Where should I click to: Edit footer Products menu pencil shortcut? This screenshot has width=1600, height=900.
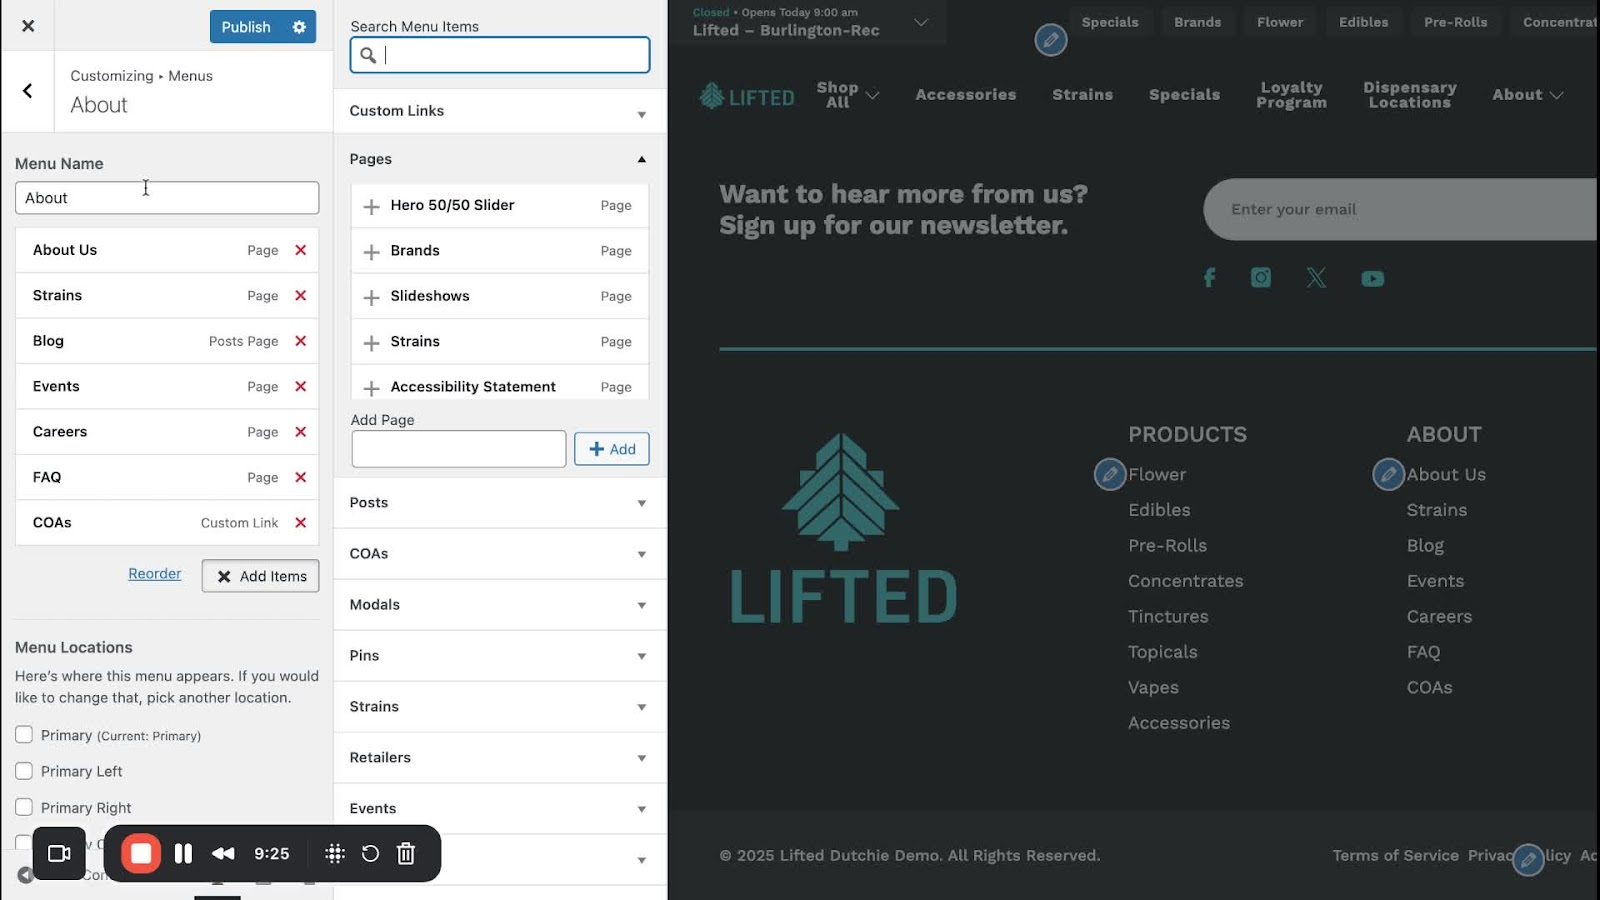1110,474
